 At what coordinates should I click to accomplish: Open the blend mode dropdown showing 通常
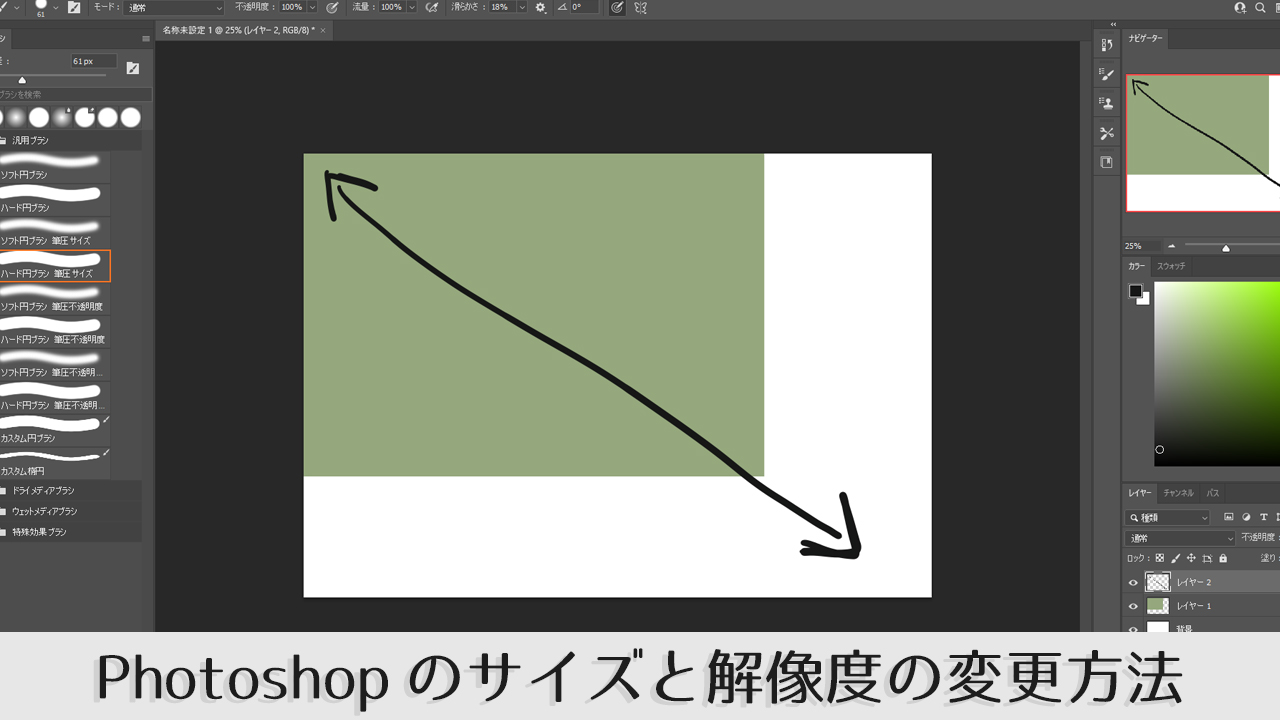point(175,7)
